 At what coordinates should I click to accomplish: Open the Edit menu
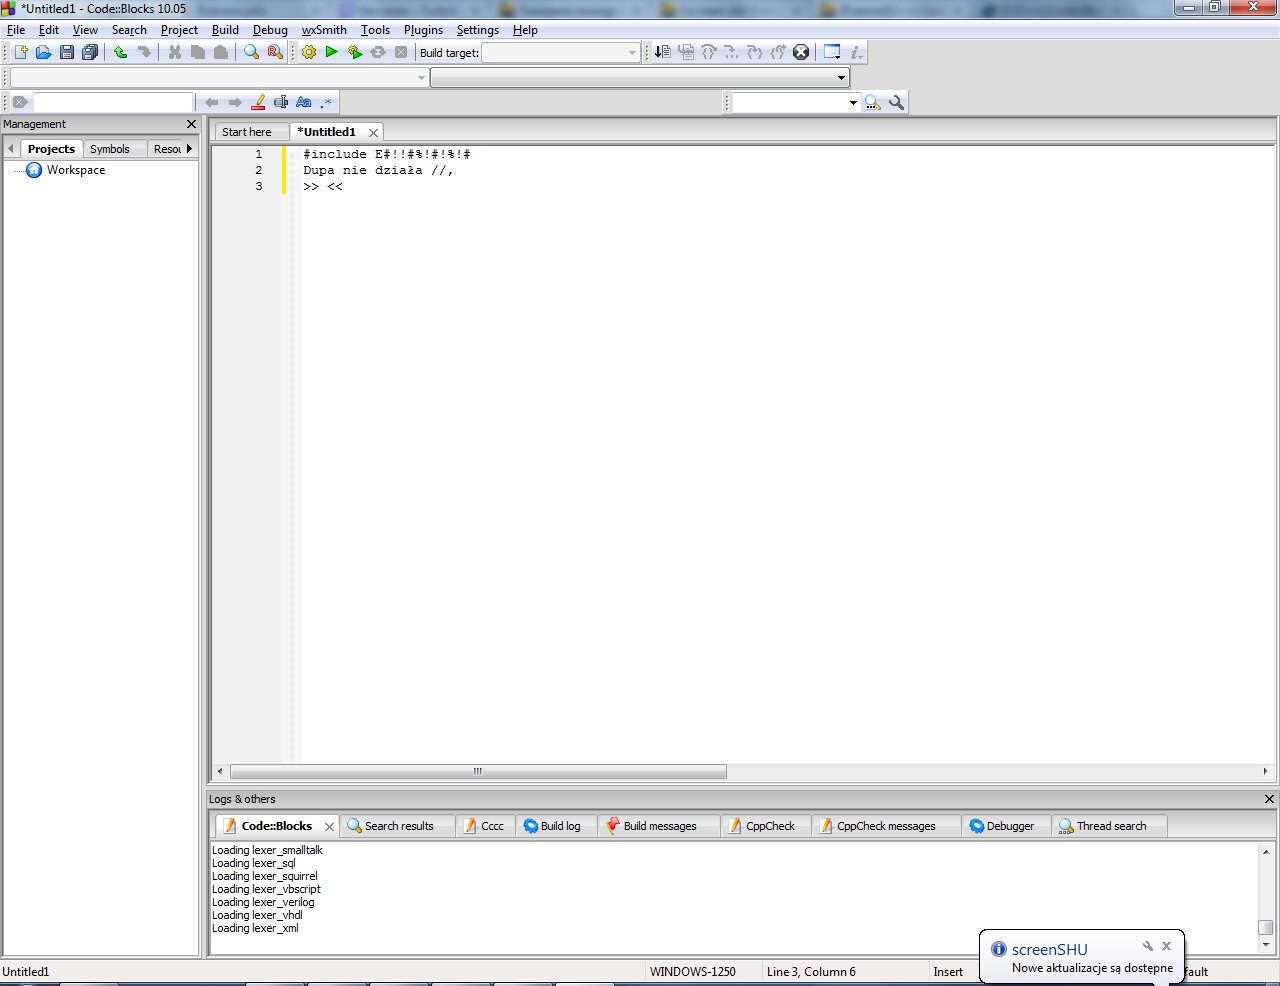(x=49, y=30)
